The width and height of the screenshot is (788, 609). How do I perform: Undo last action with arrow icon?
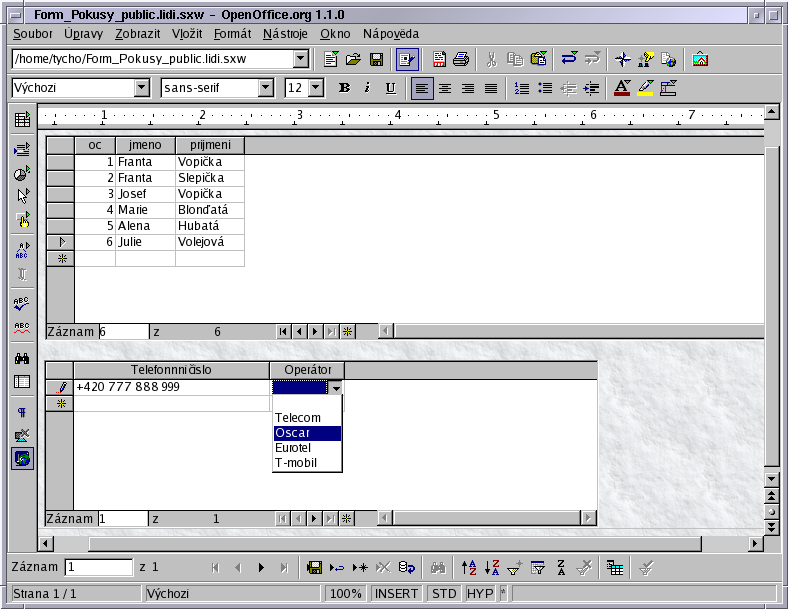tap(569, 59)
